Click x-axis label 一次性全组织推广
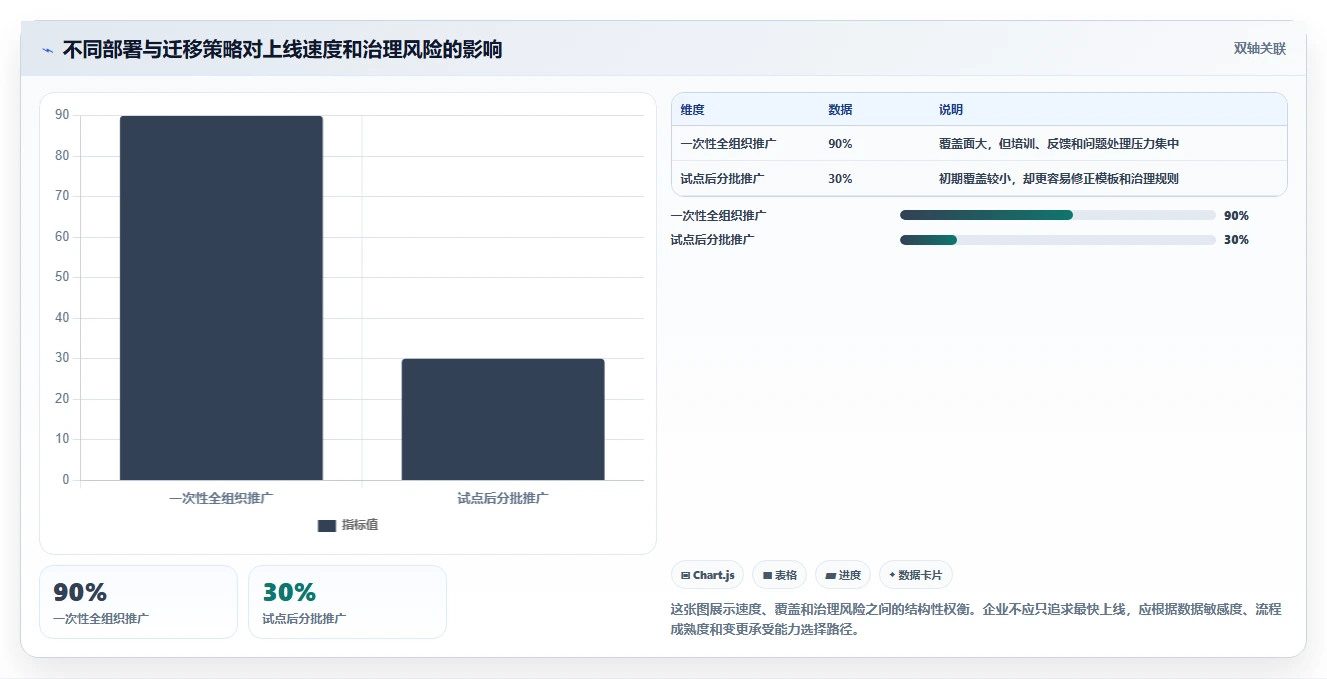This screenshot has height=679, width=1327. 221,497
